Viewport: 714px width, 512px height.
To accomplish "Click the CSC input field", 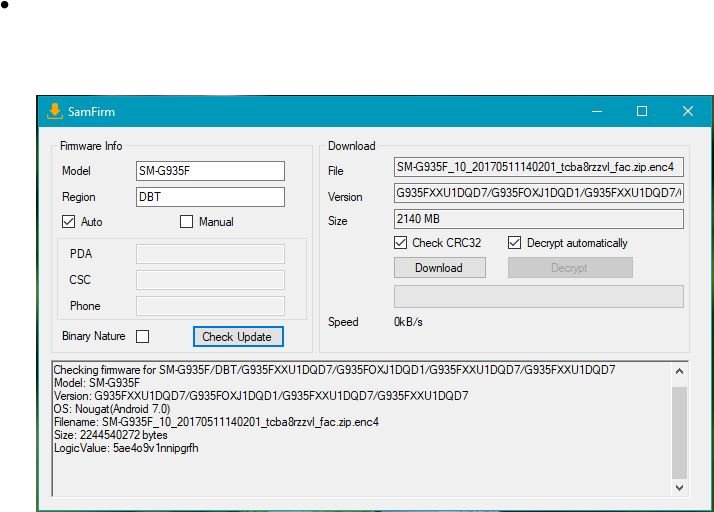I will tap(210, 280).
